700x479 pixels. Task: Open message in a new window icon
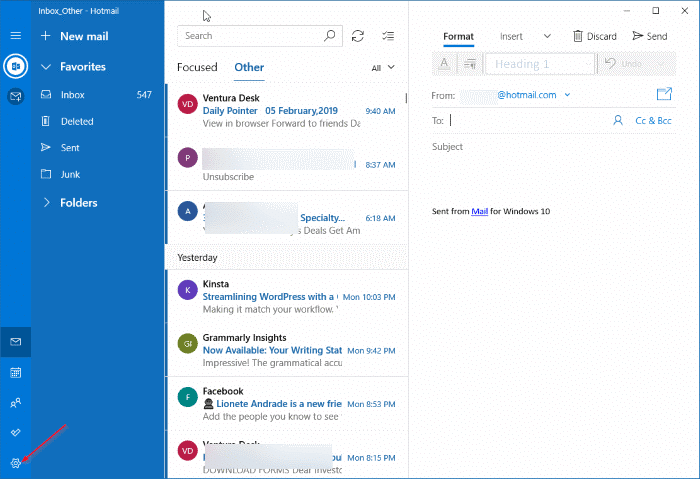point(664,94)
